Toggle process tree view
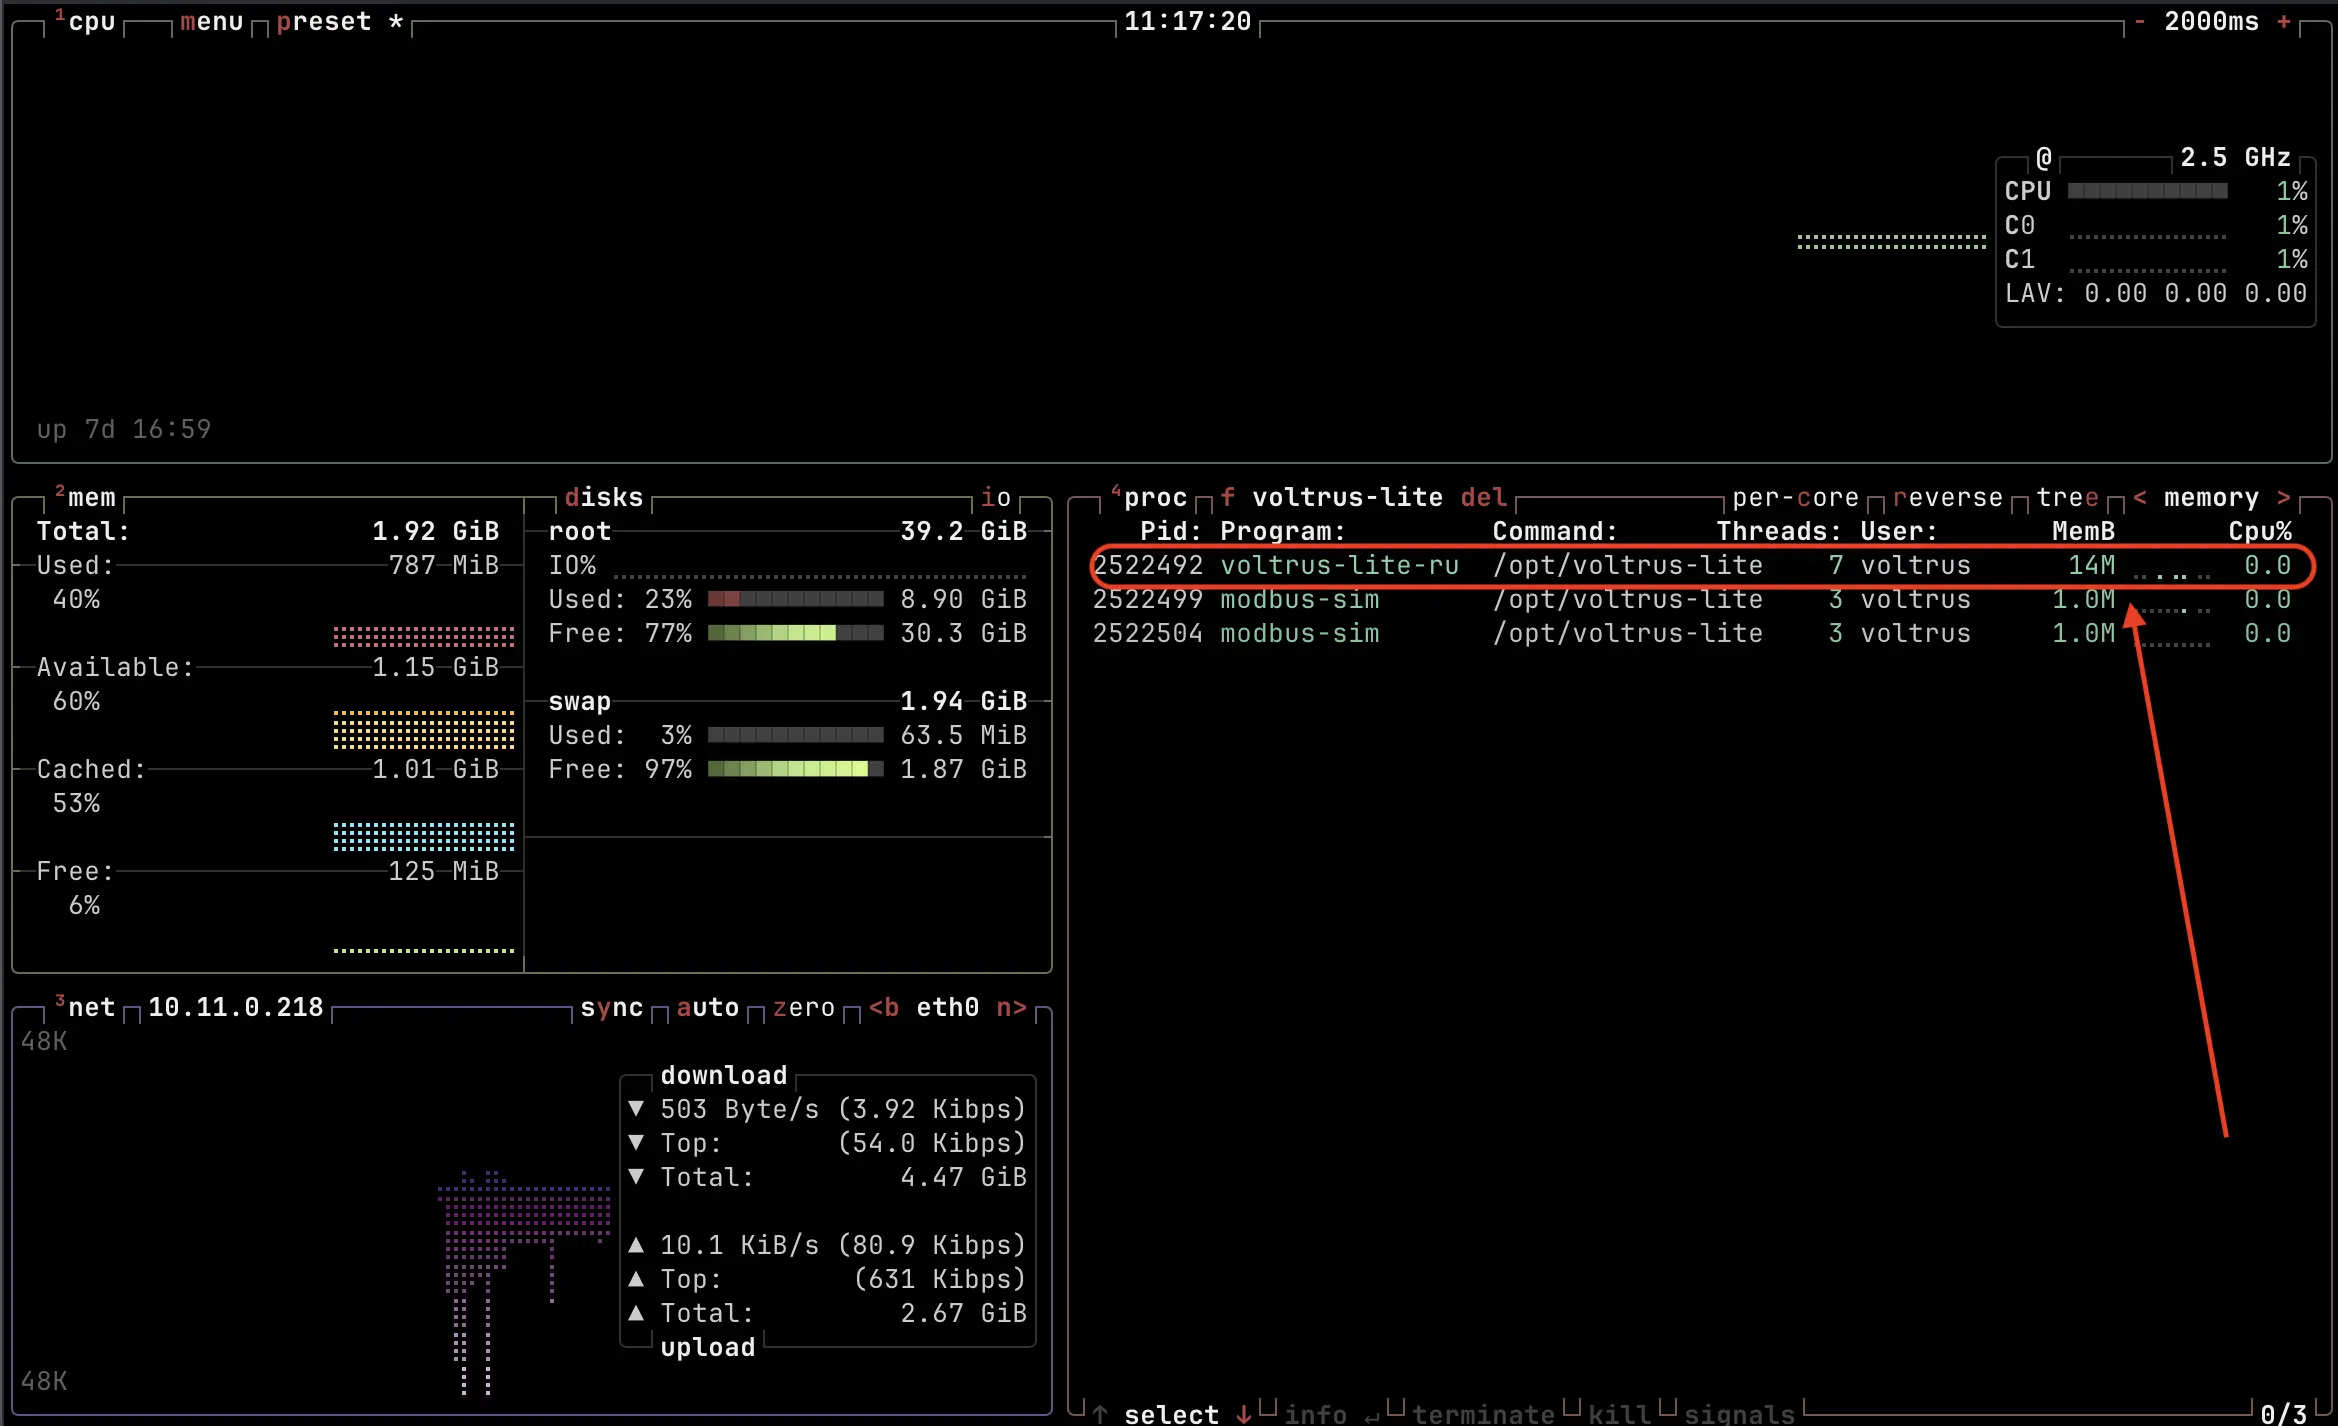2338x1426 pixels. [x=2068, y=497]
